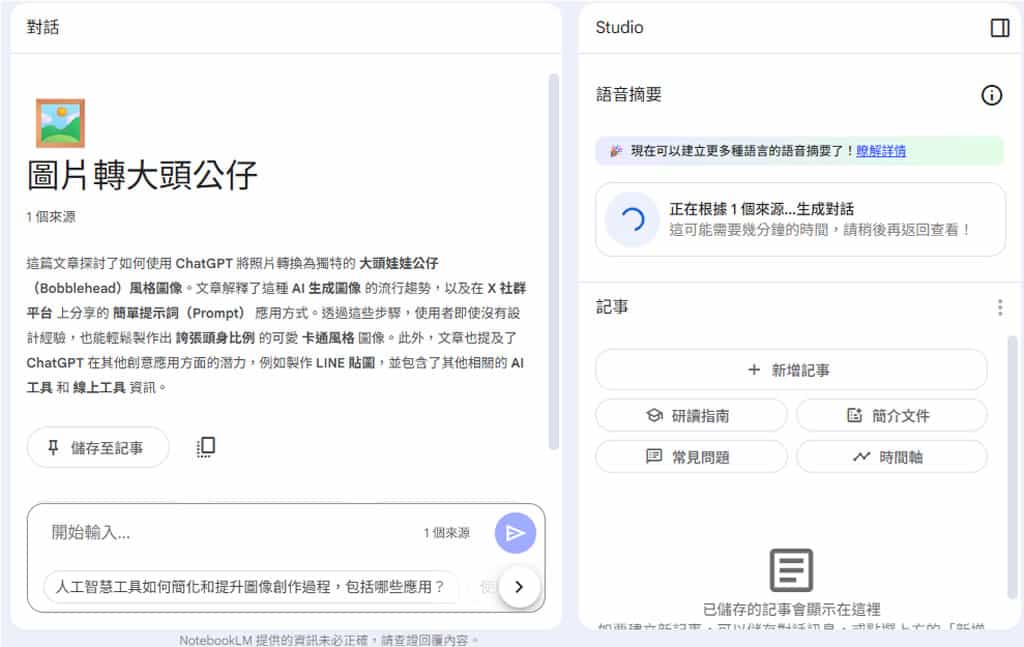1024x647 pixels.
Task: Click the party emoji in the language banner
Action: (615, 151)
